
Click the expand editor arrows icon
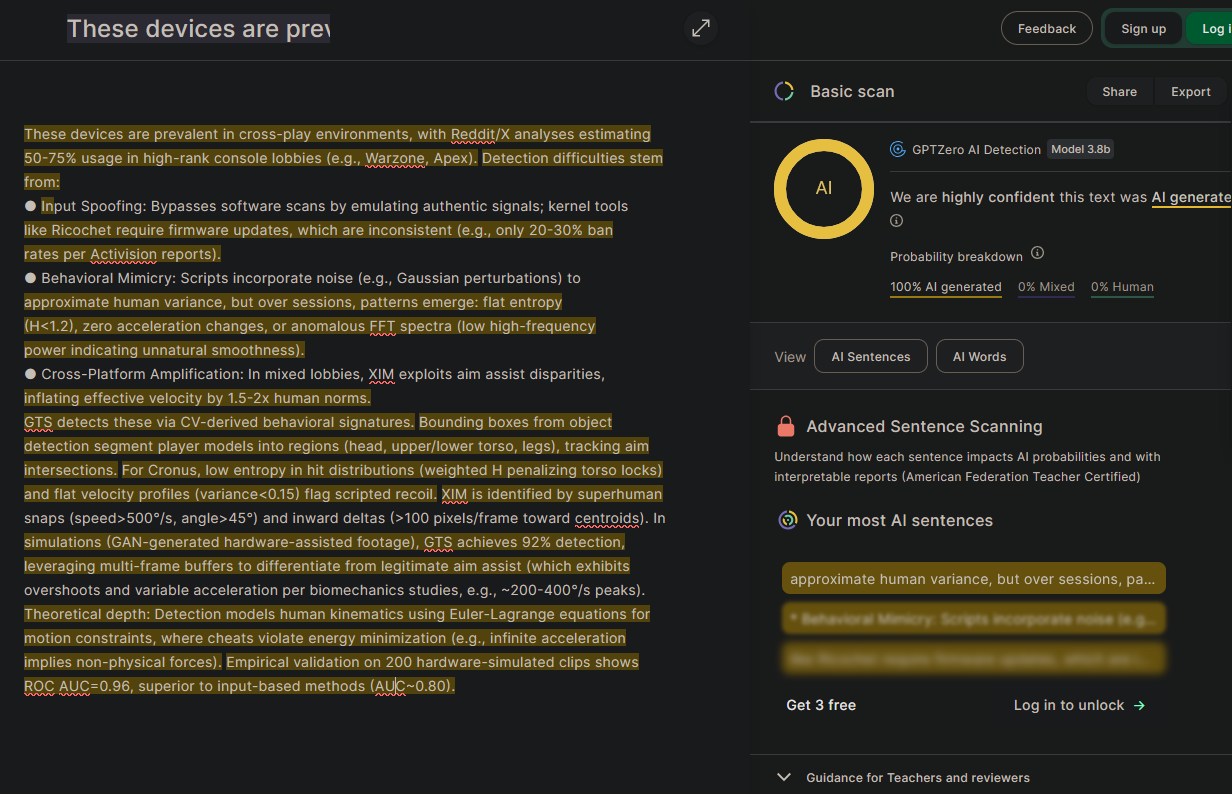pos(701,28)
